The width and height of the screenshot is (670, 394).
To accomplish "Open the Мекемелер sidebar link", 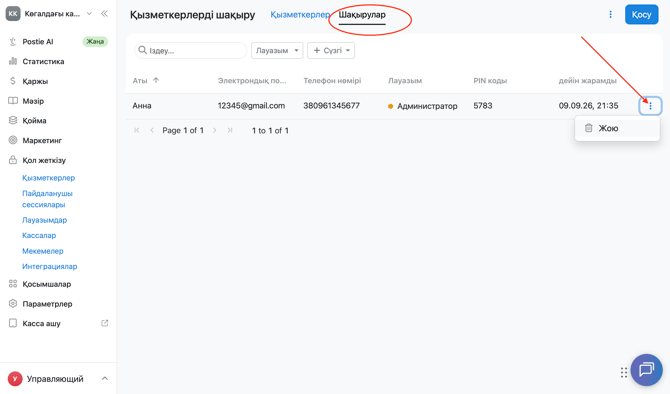I will click(43, 251).
